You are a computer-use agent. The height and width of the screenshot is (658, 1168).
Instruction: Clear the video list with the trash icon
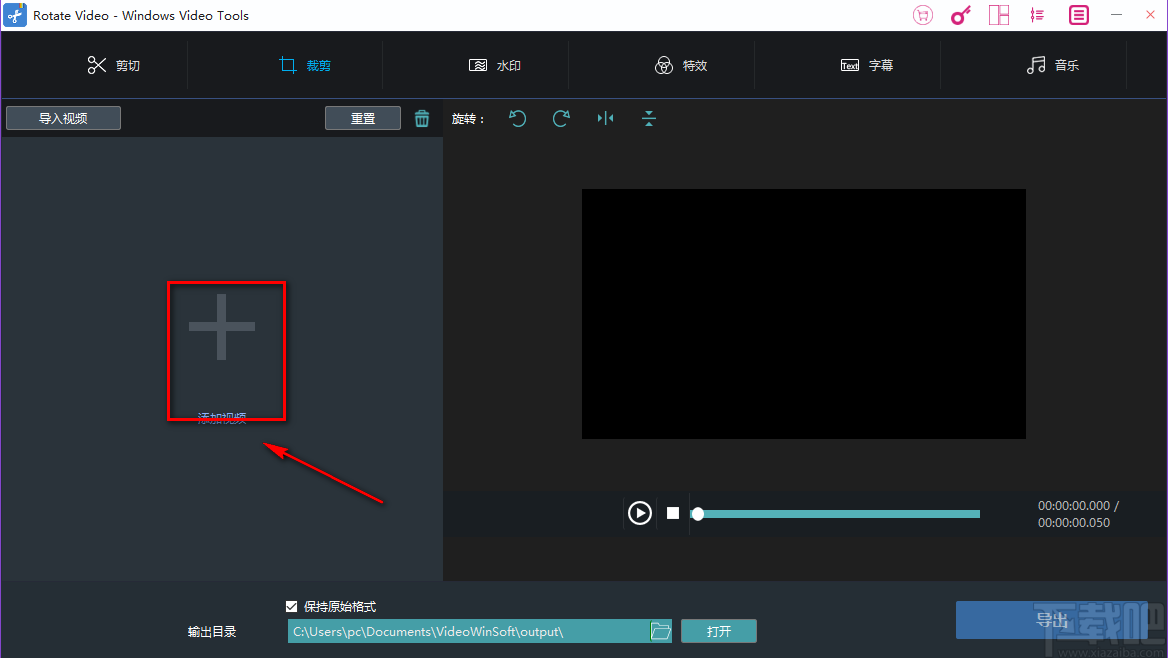click(421, 118)
